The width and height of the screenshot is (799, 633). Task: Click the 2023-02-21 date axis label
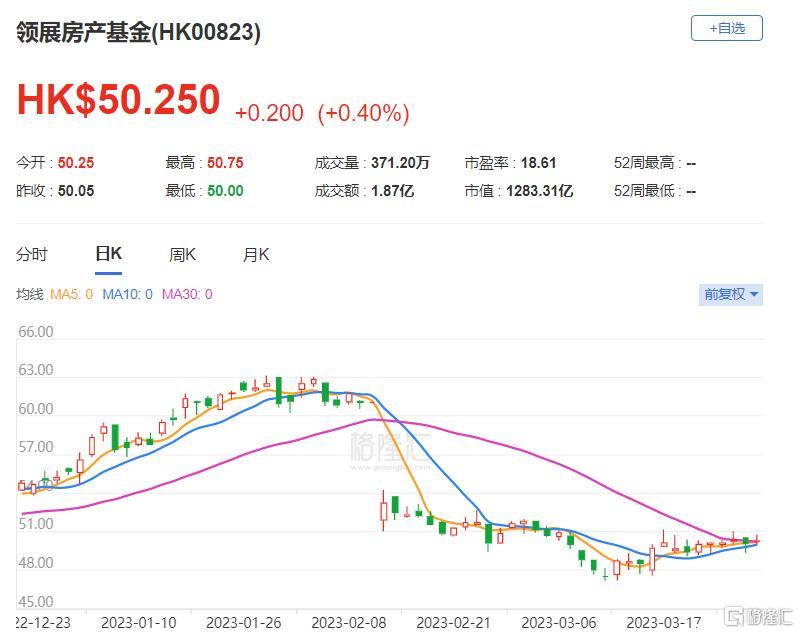pyautogui.click(x=454, y=623)
